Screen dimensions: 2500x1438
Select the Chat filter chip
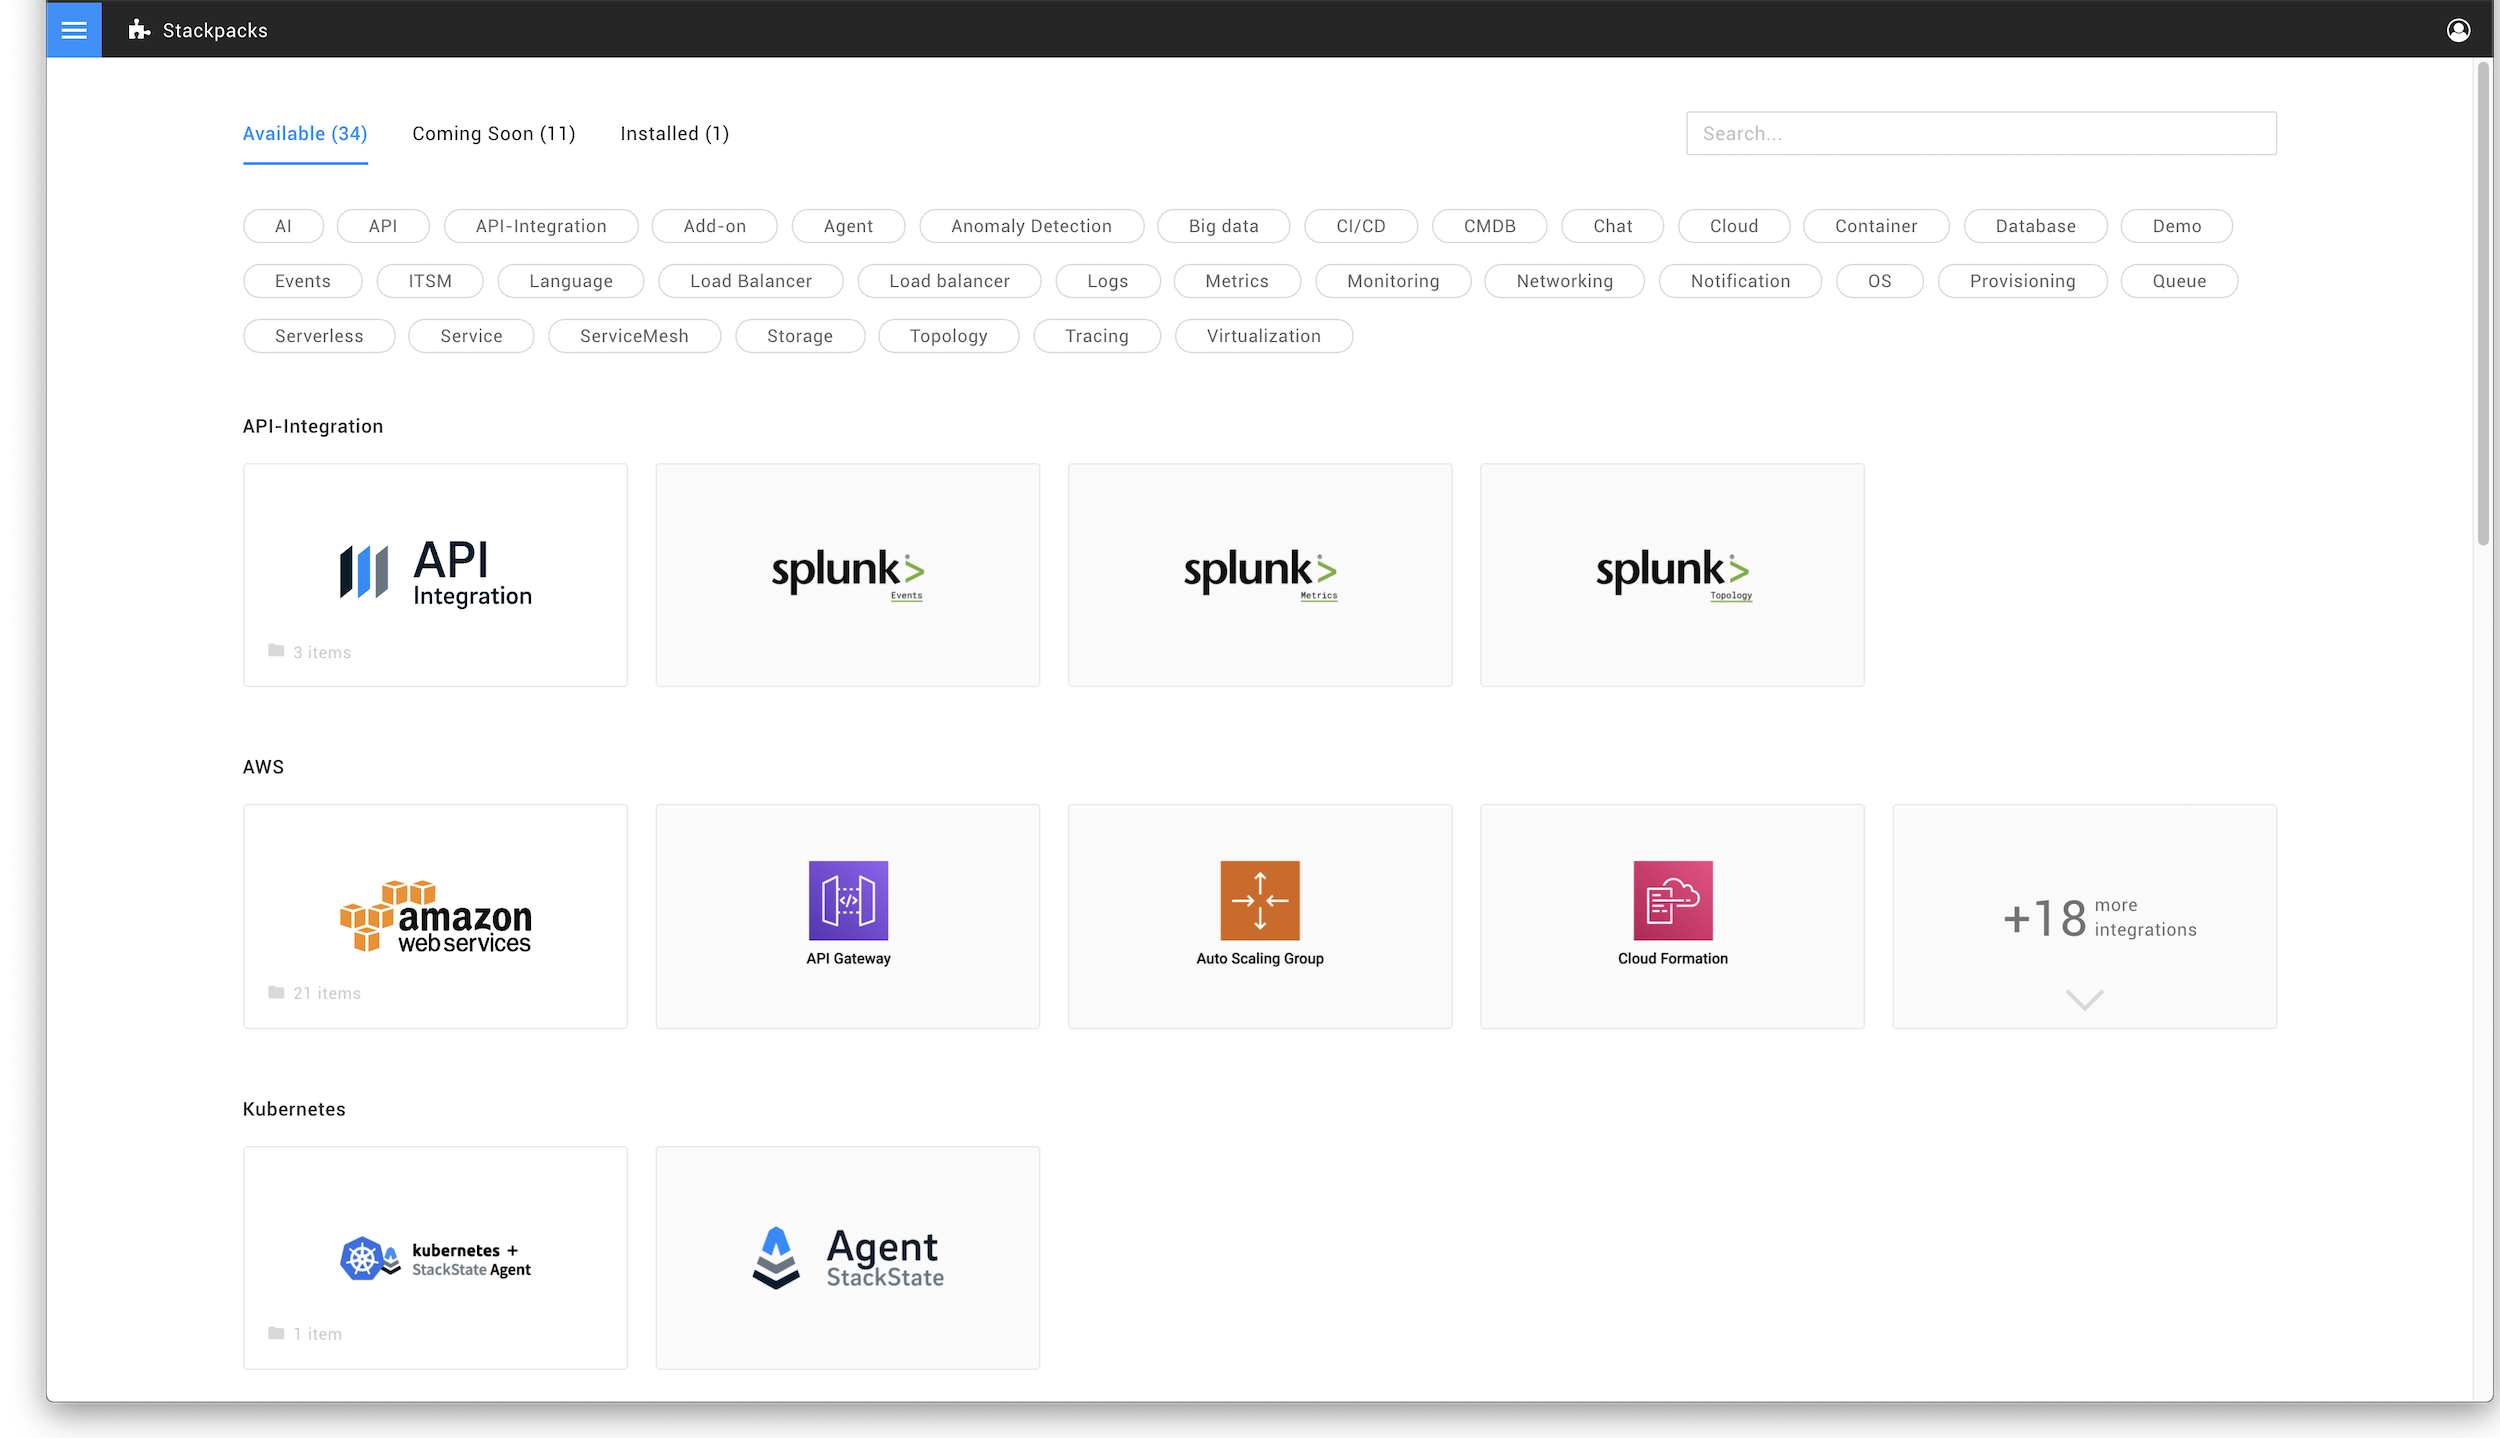coord(1612,226)
